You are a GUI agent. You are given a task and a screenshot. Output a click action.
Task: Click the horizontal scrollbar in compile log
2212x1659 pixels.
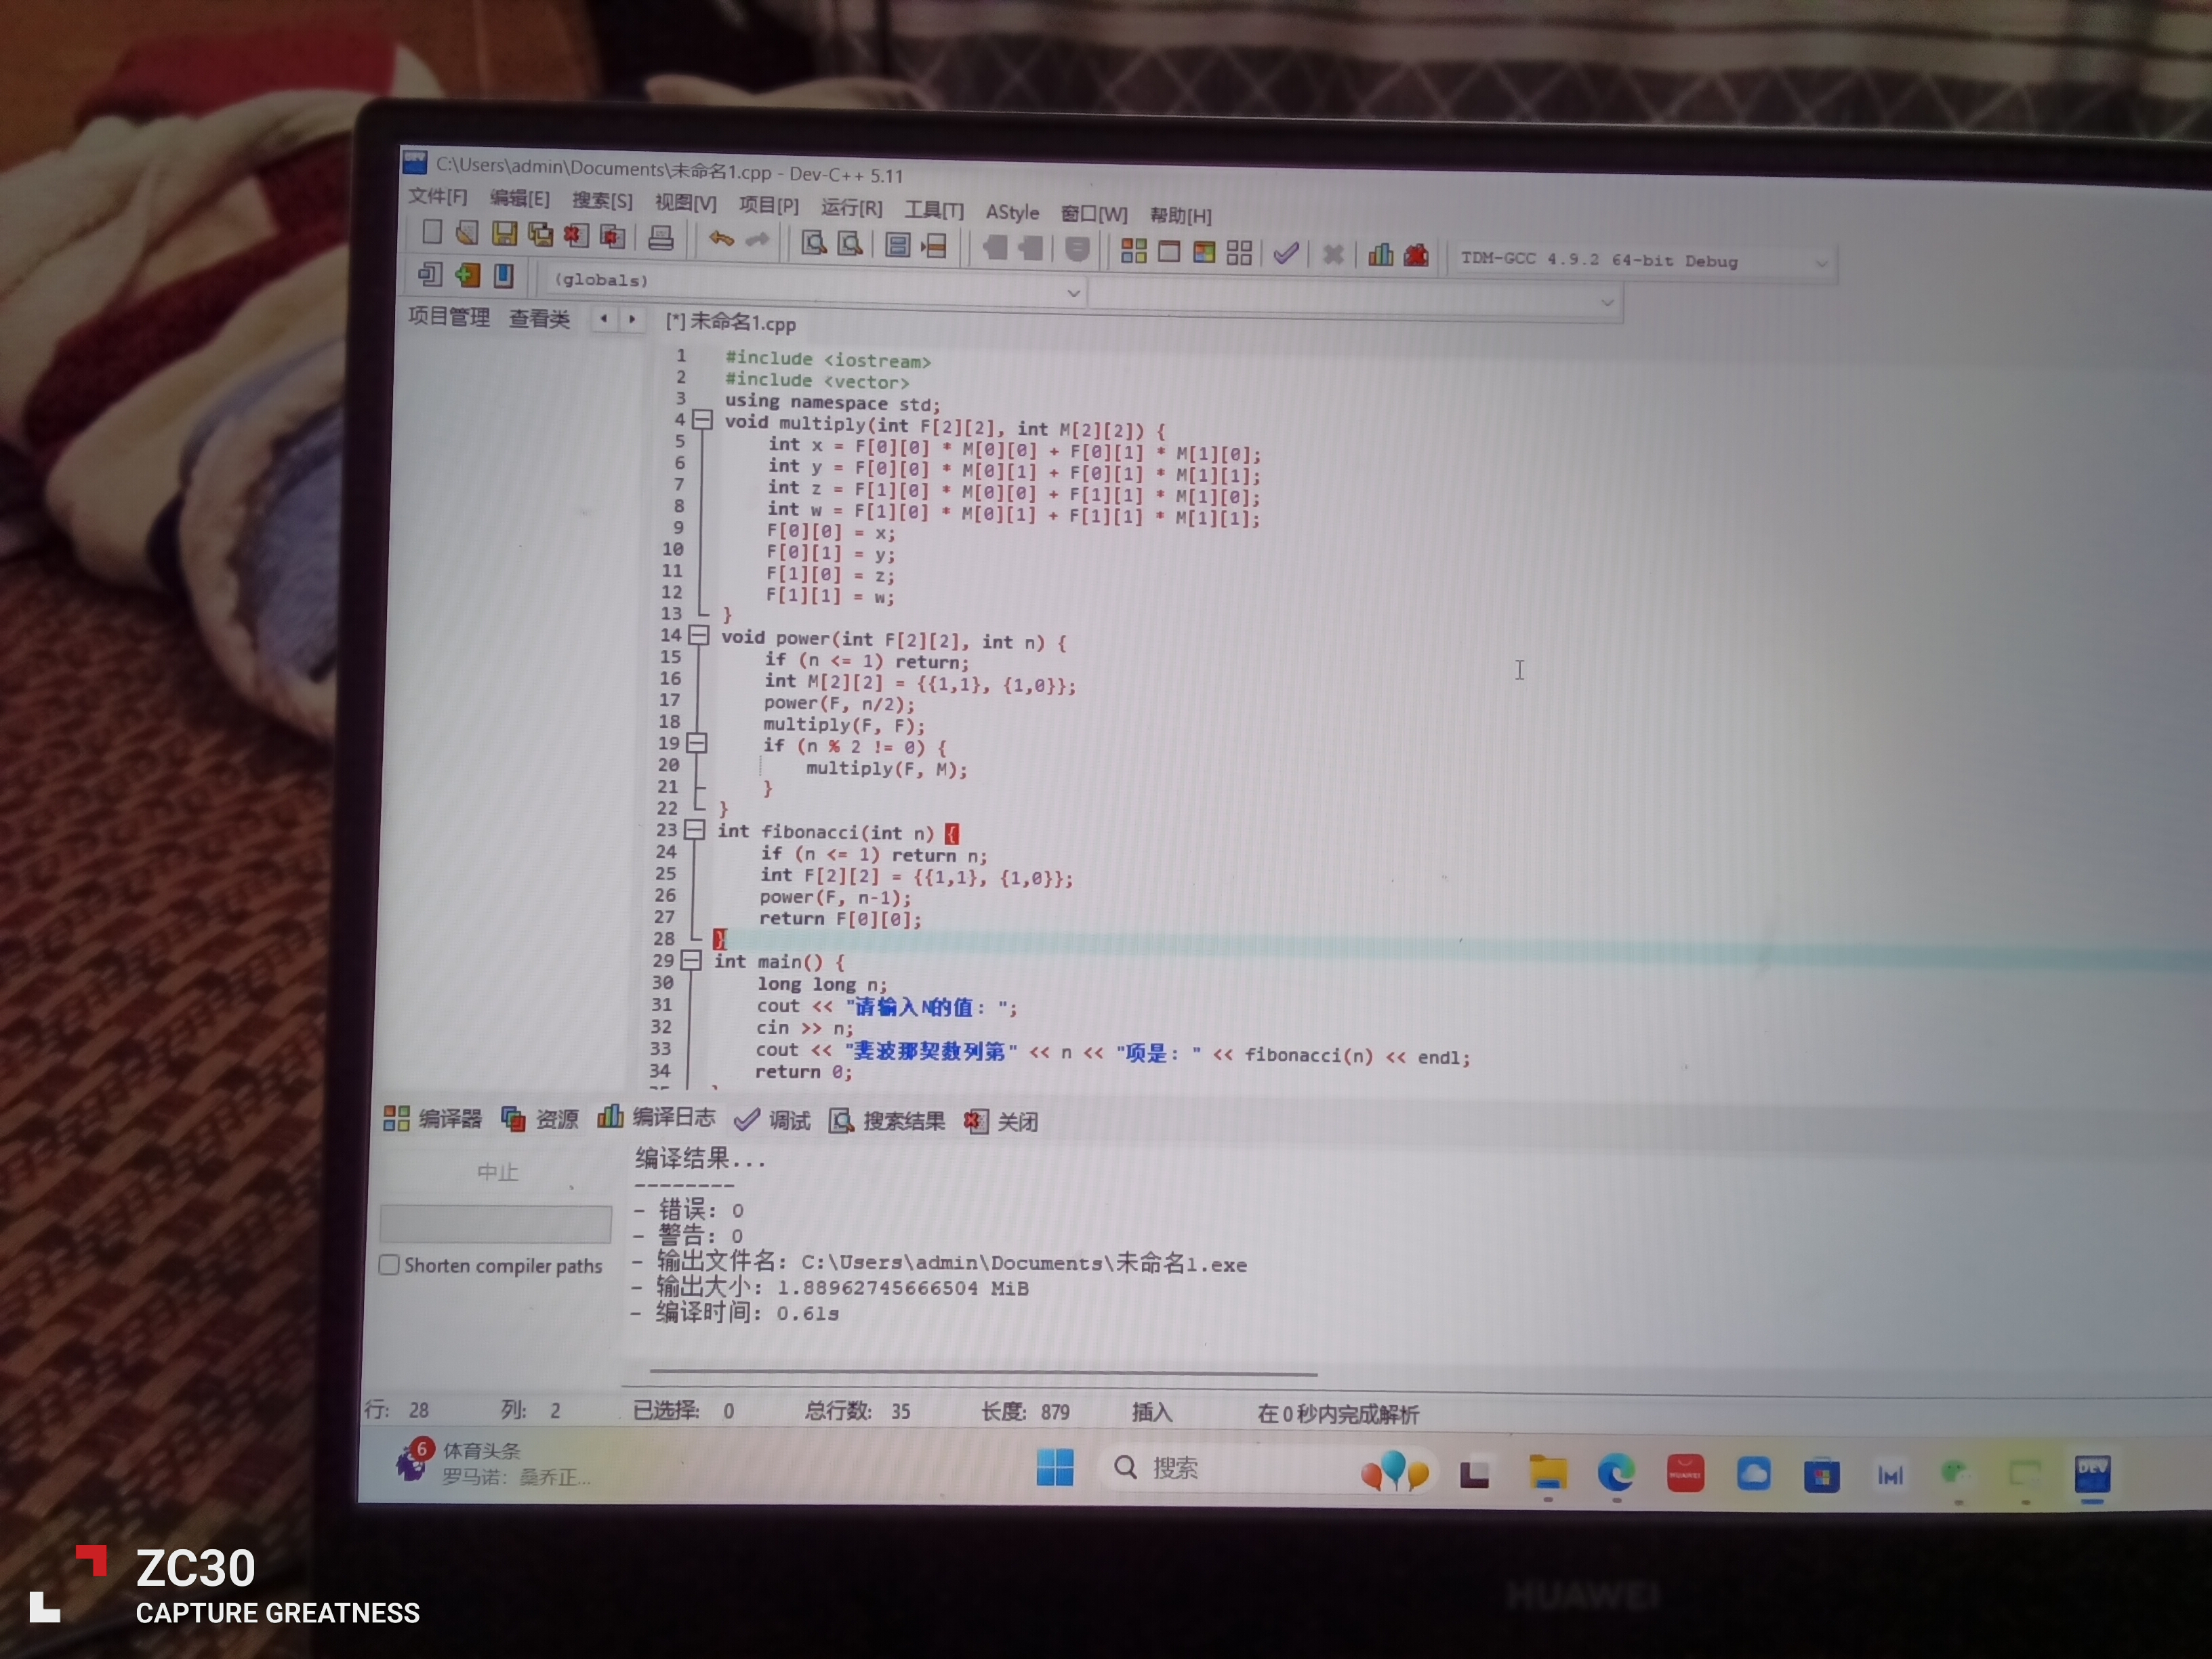pyautogui.click(x=983, y=1373)
